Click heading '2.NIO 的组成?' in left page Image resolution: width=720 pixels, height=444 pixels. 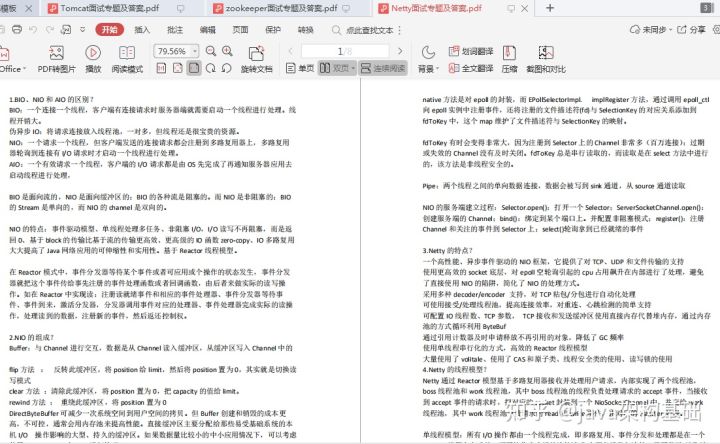[32, 337]
